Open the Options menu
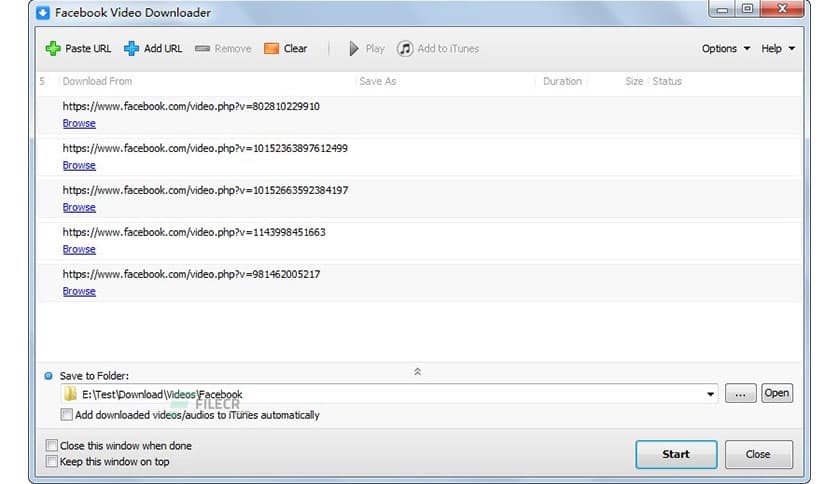Viewport: 836px width, 484px height. [726, 49]
